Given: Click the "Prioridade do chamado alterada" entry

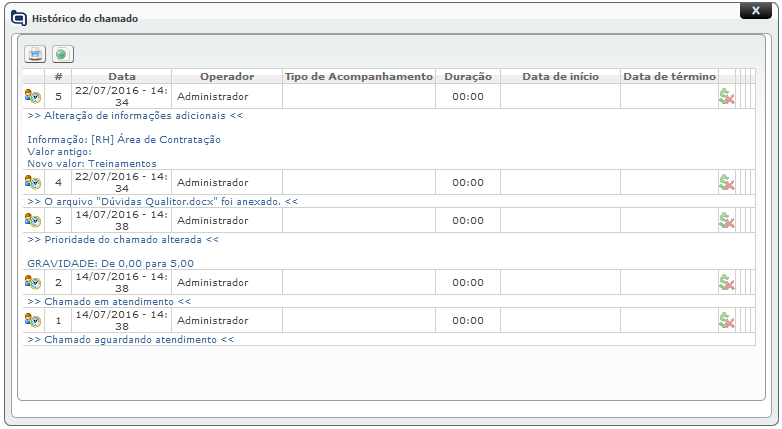Looking at the screenshot, I should (x=123, y=240).
